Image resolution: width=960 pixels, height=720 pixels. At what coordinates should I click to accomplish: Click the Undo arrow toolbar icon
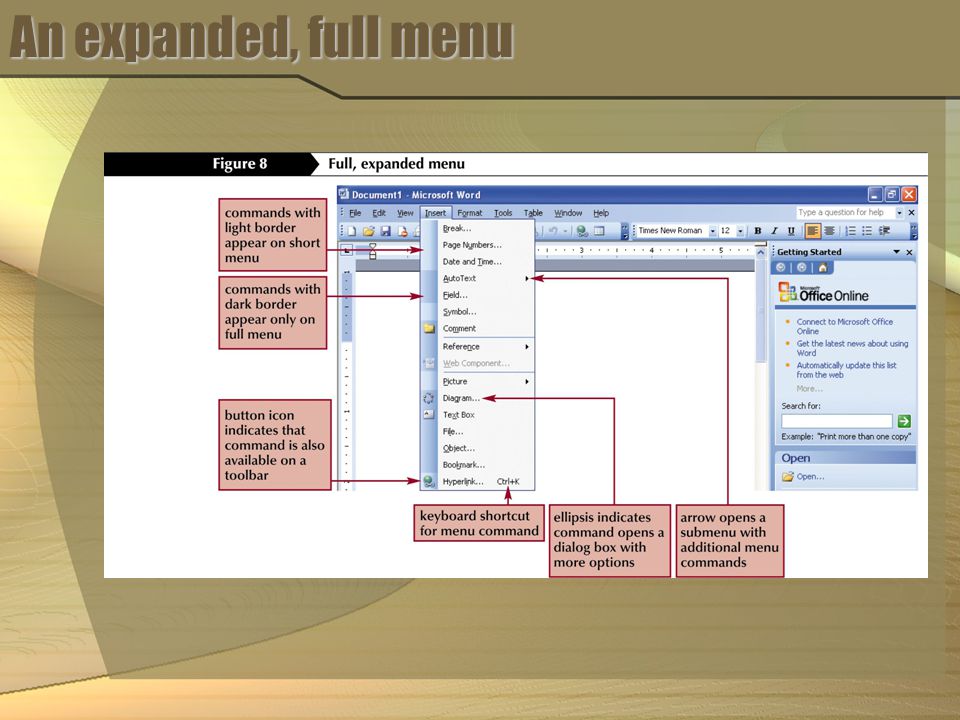pyautogui.click(x=553, y=231)
